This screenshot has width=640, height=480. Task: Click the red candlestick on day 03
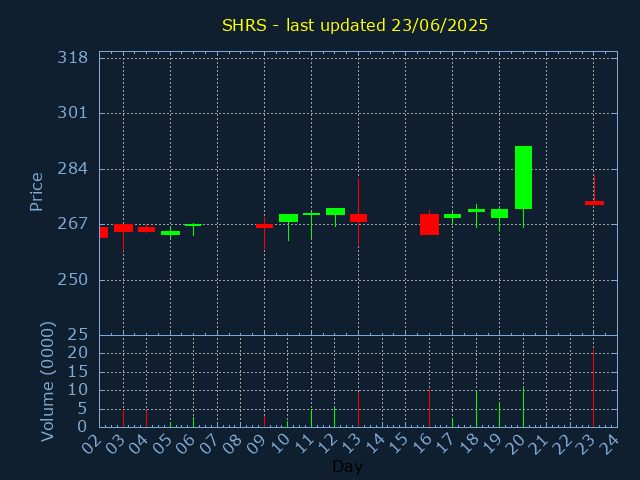[123, 228]
